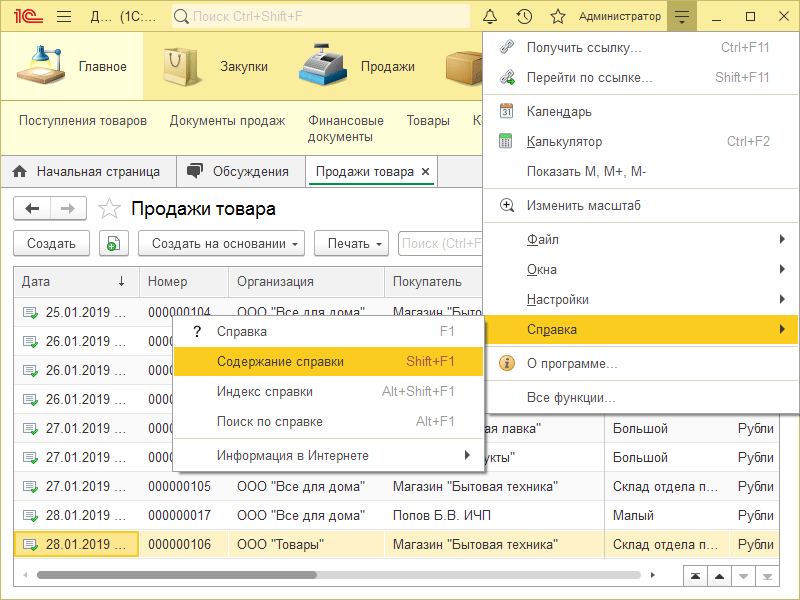Open Финансовые документы link
The image size is (800, 600).
click(345, 129)
